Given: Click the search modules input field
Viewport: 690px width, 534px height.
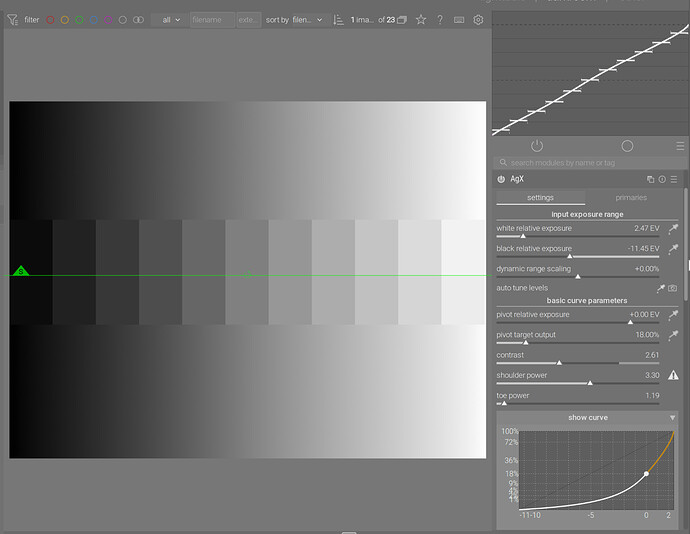Looking at the screenshot, I should 590,163.
